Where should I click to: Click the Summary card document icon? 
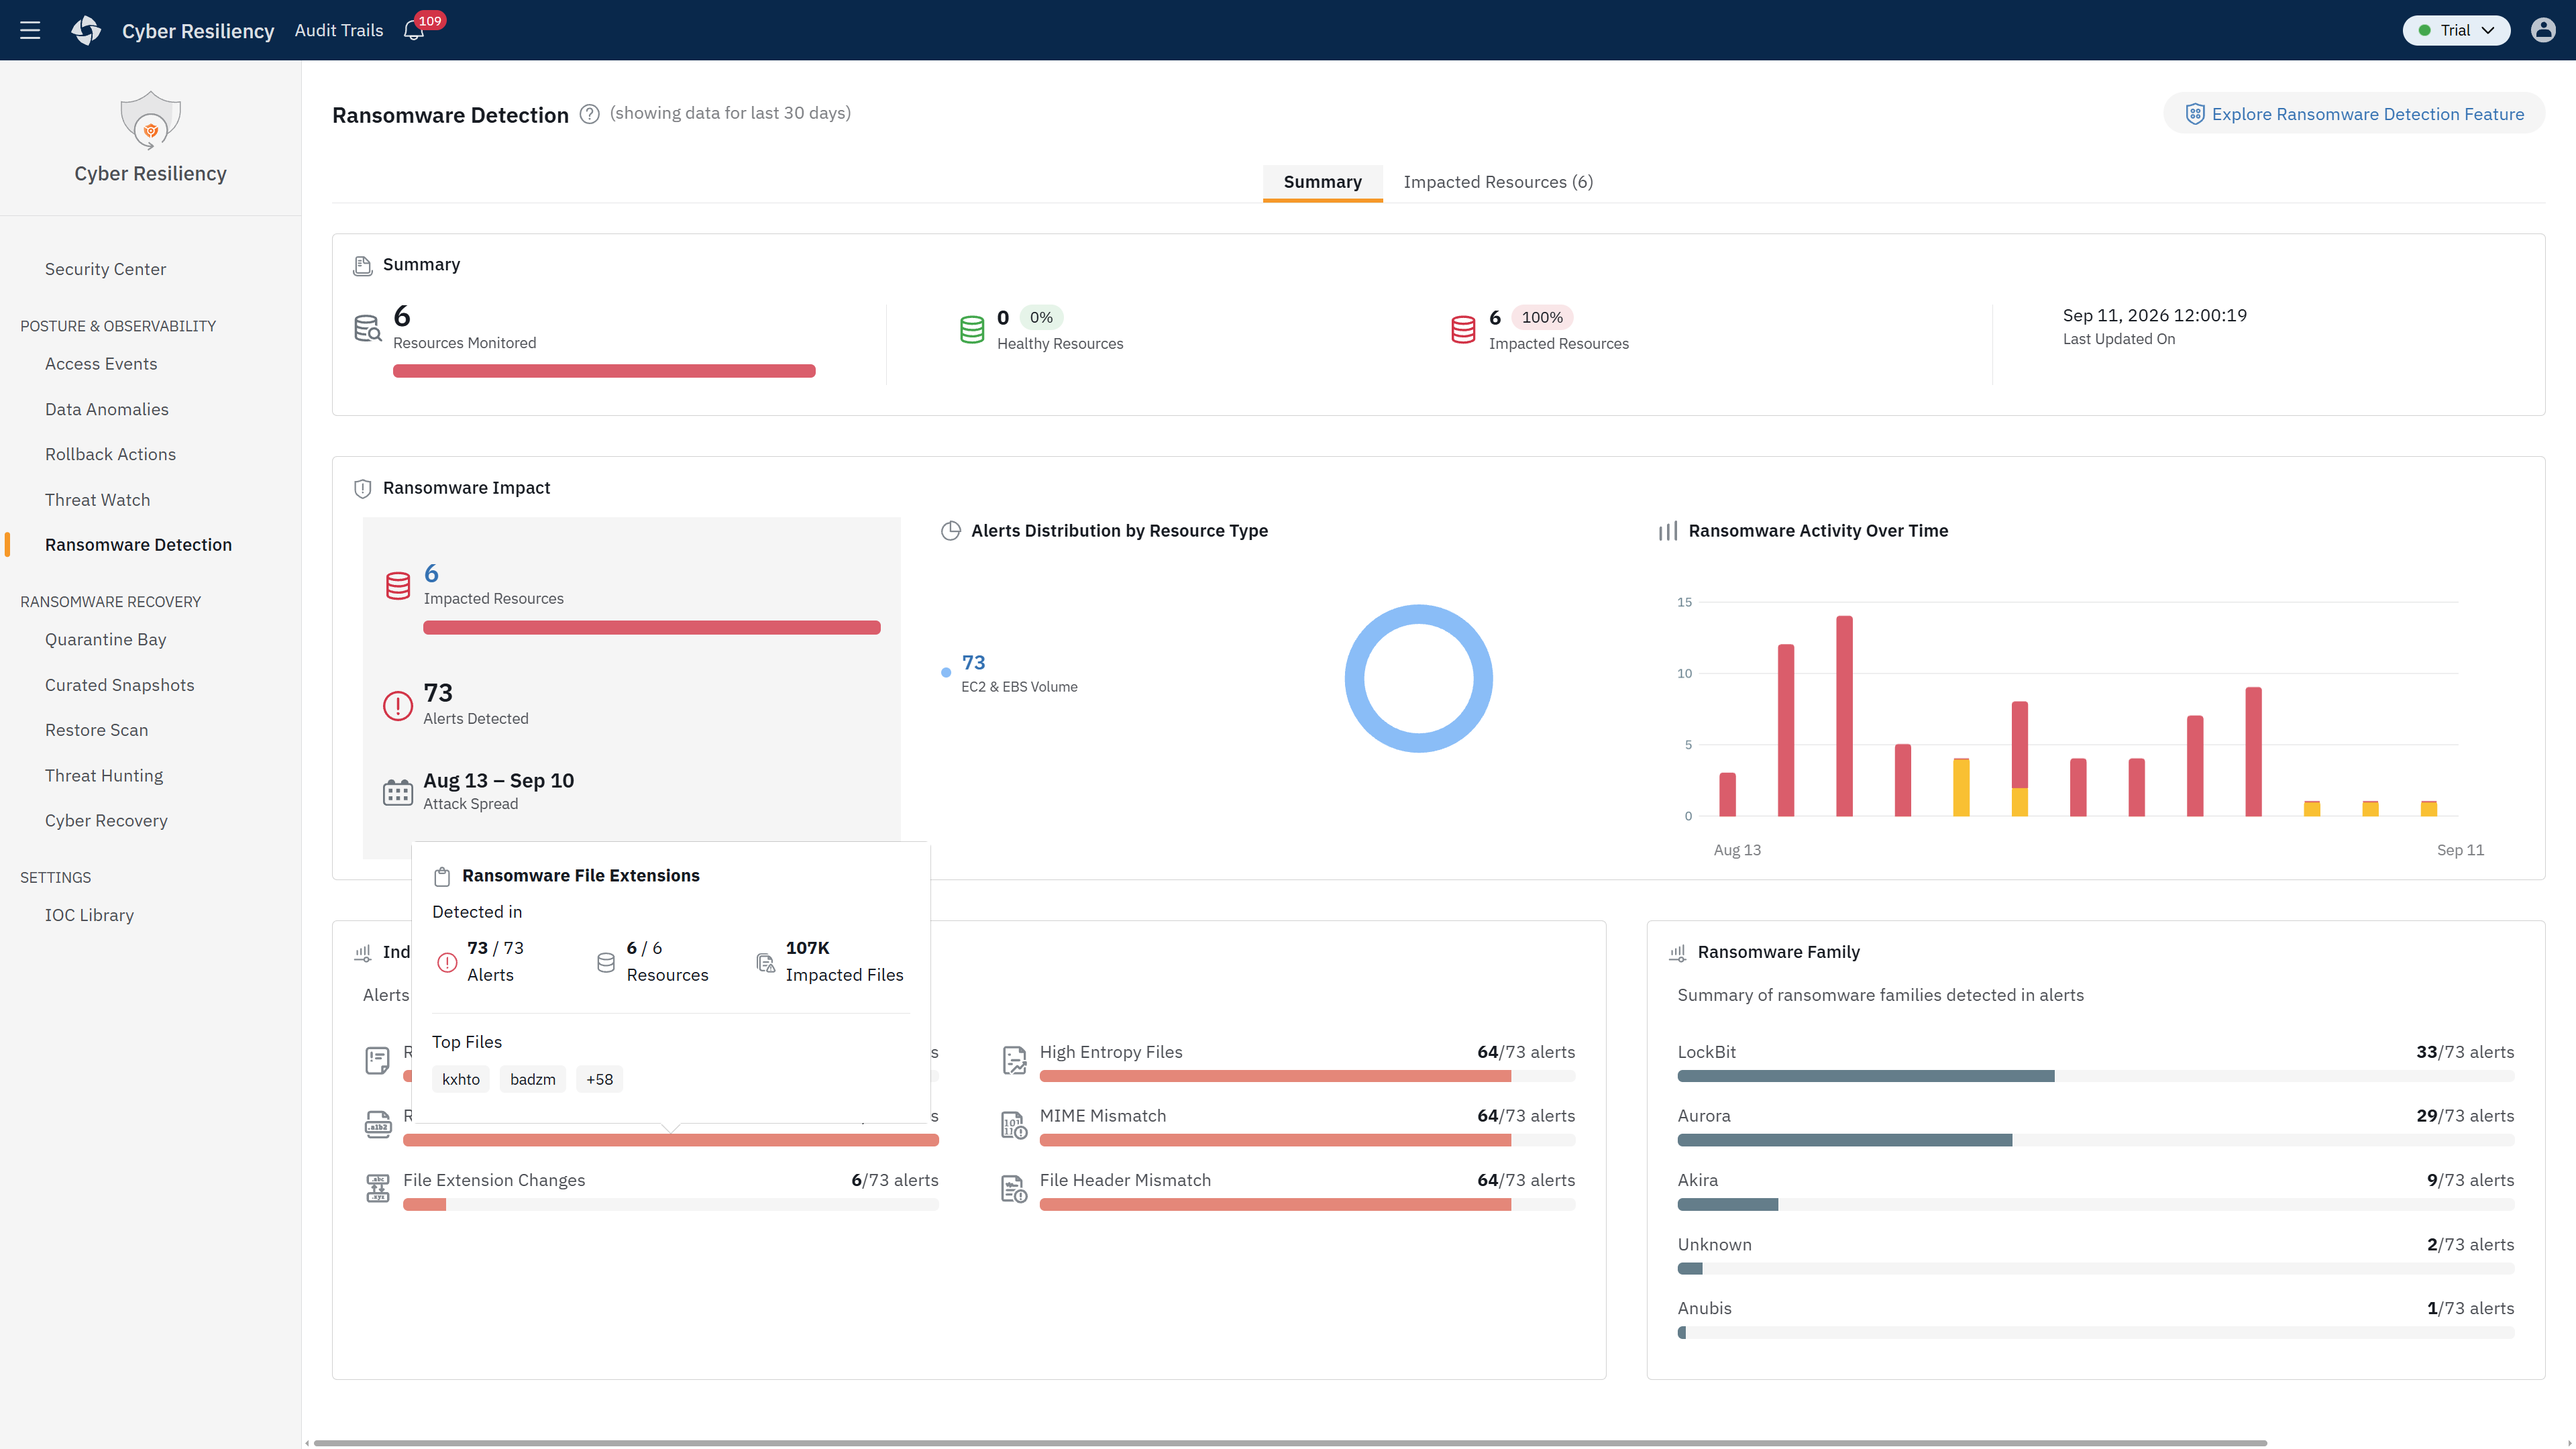363,265
